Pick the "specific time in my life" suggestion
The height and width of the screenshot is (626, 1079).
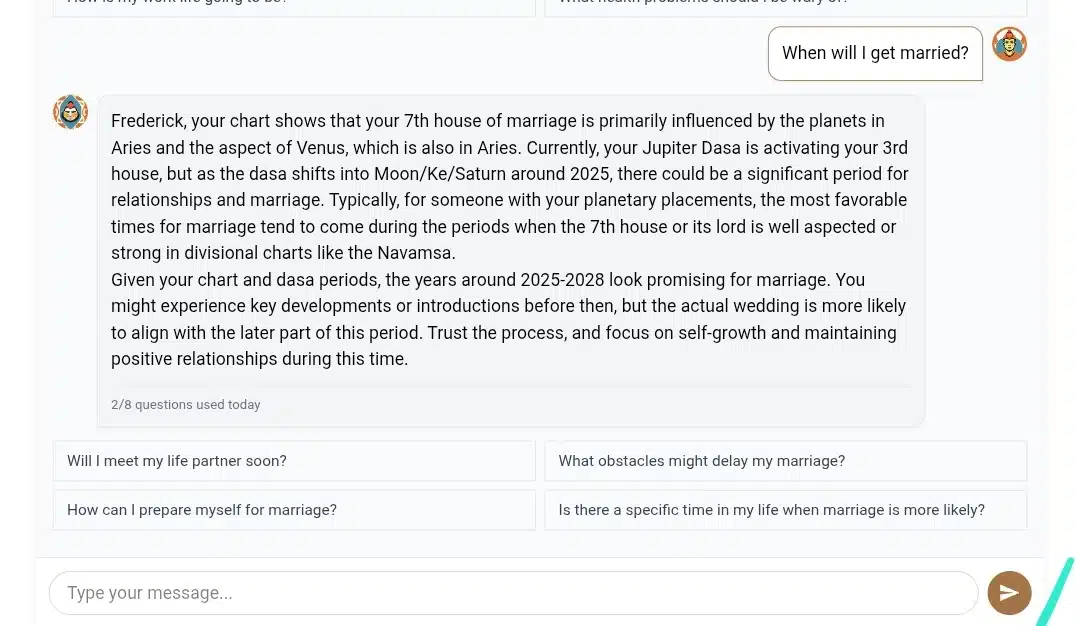click(x=785, y=510)
